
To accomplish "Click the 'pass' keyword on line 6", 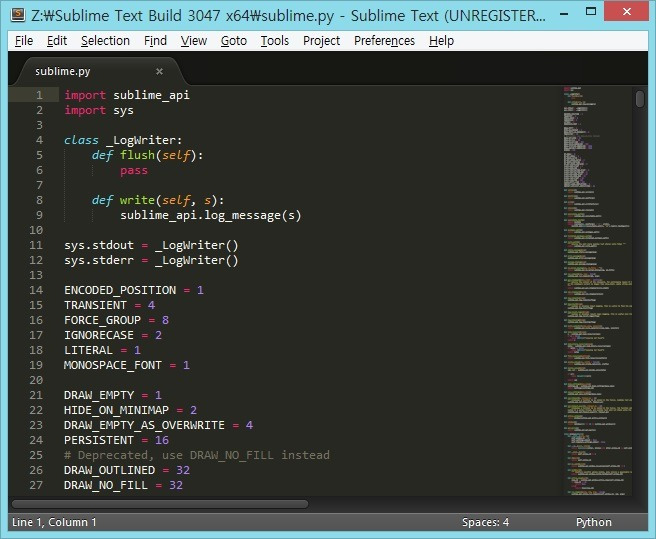I will point(134,171).
